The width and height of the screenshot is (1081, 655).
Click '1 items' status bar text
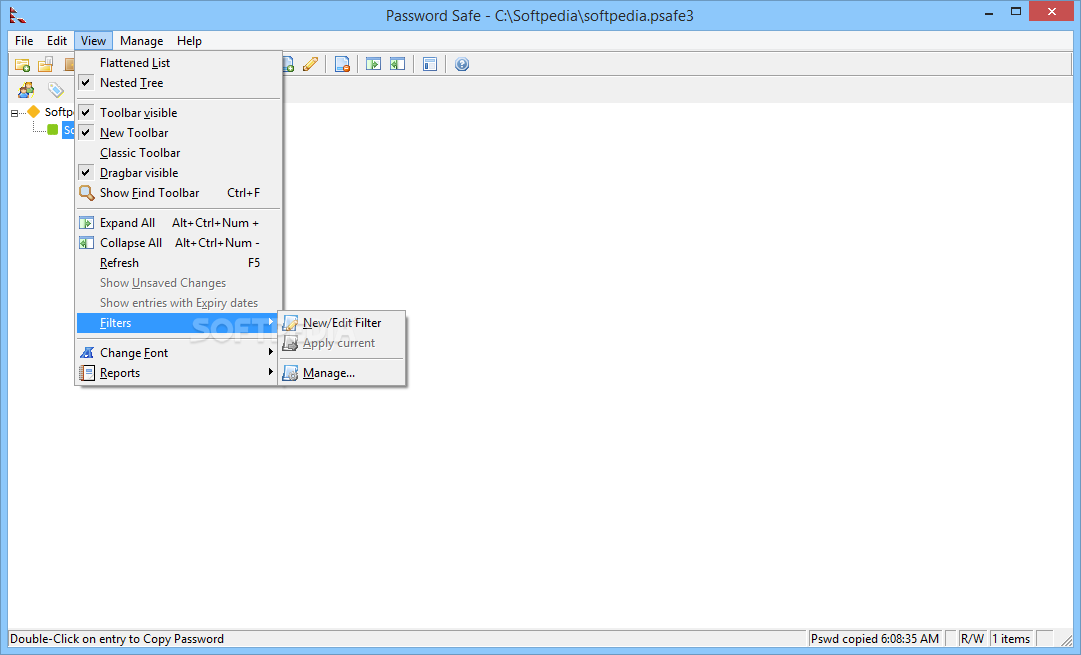(x=1011, y=638)
